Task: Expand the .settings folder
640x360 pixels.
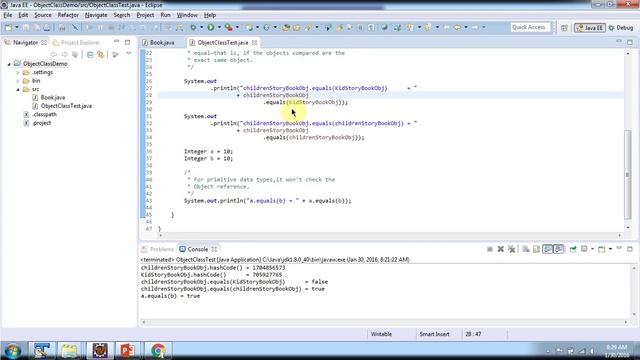Action: tap(18, 73)
